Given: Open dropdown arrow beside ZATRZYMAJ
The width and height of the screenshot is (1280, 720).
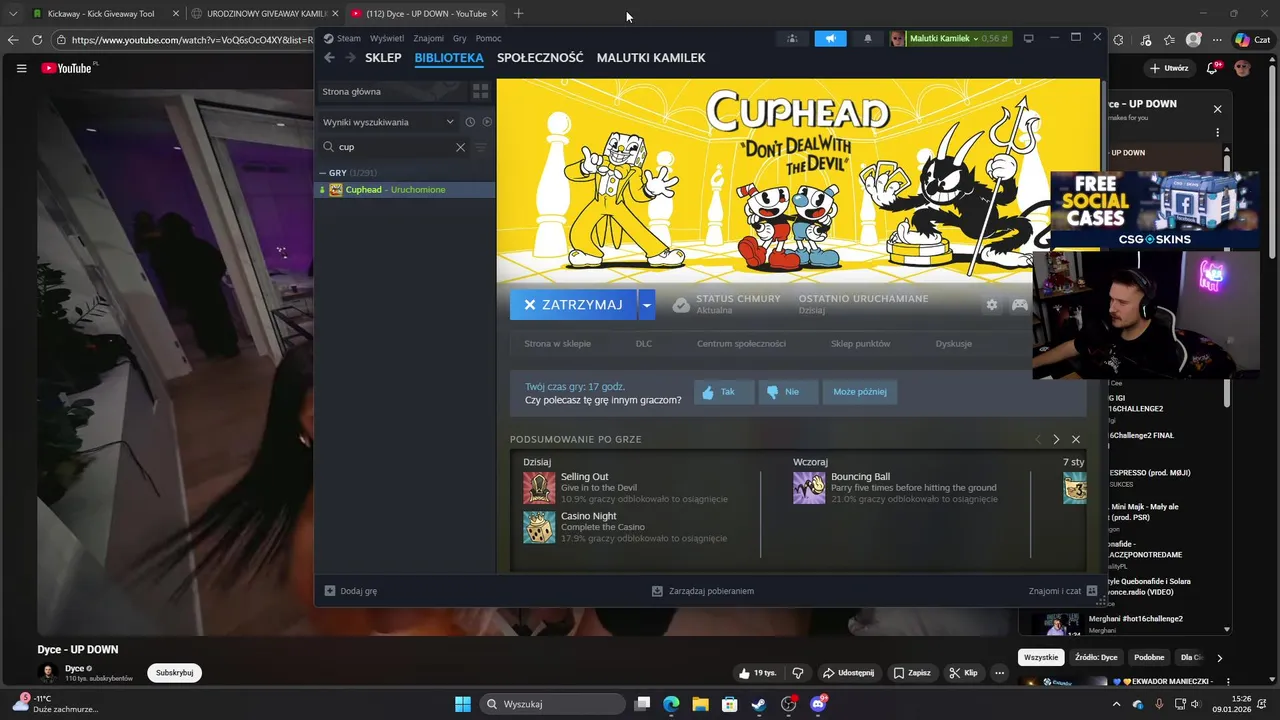Looking at the screenshot, I should pos(646,305).
